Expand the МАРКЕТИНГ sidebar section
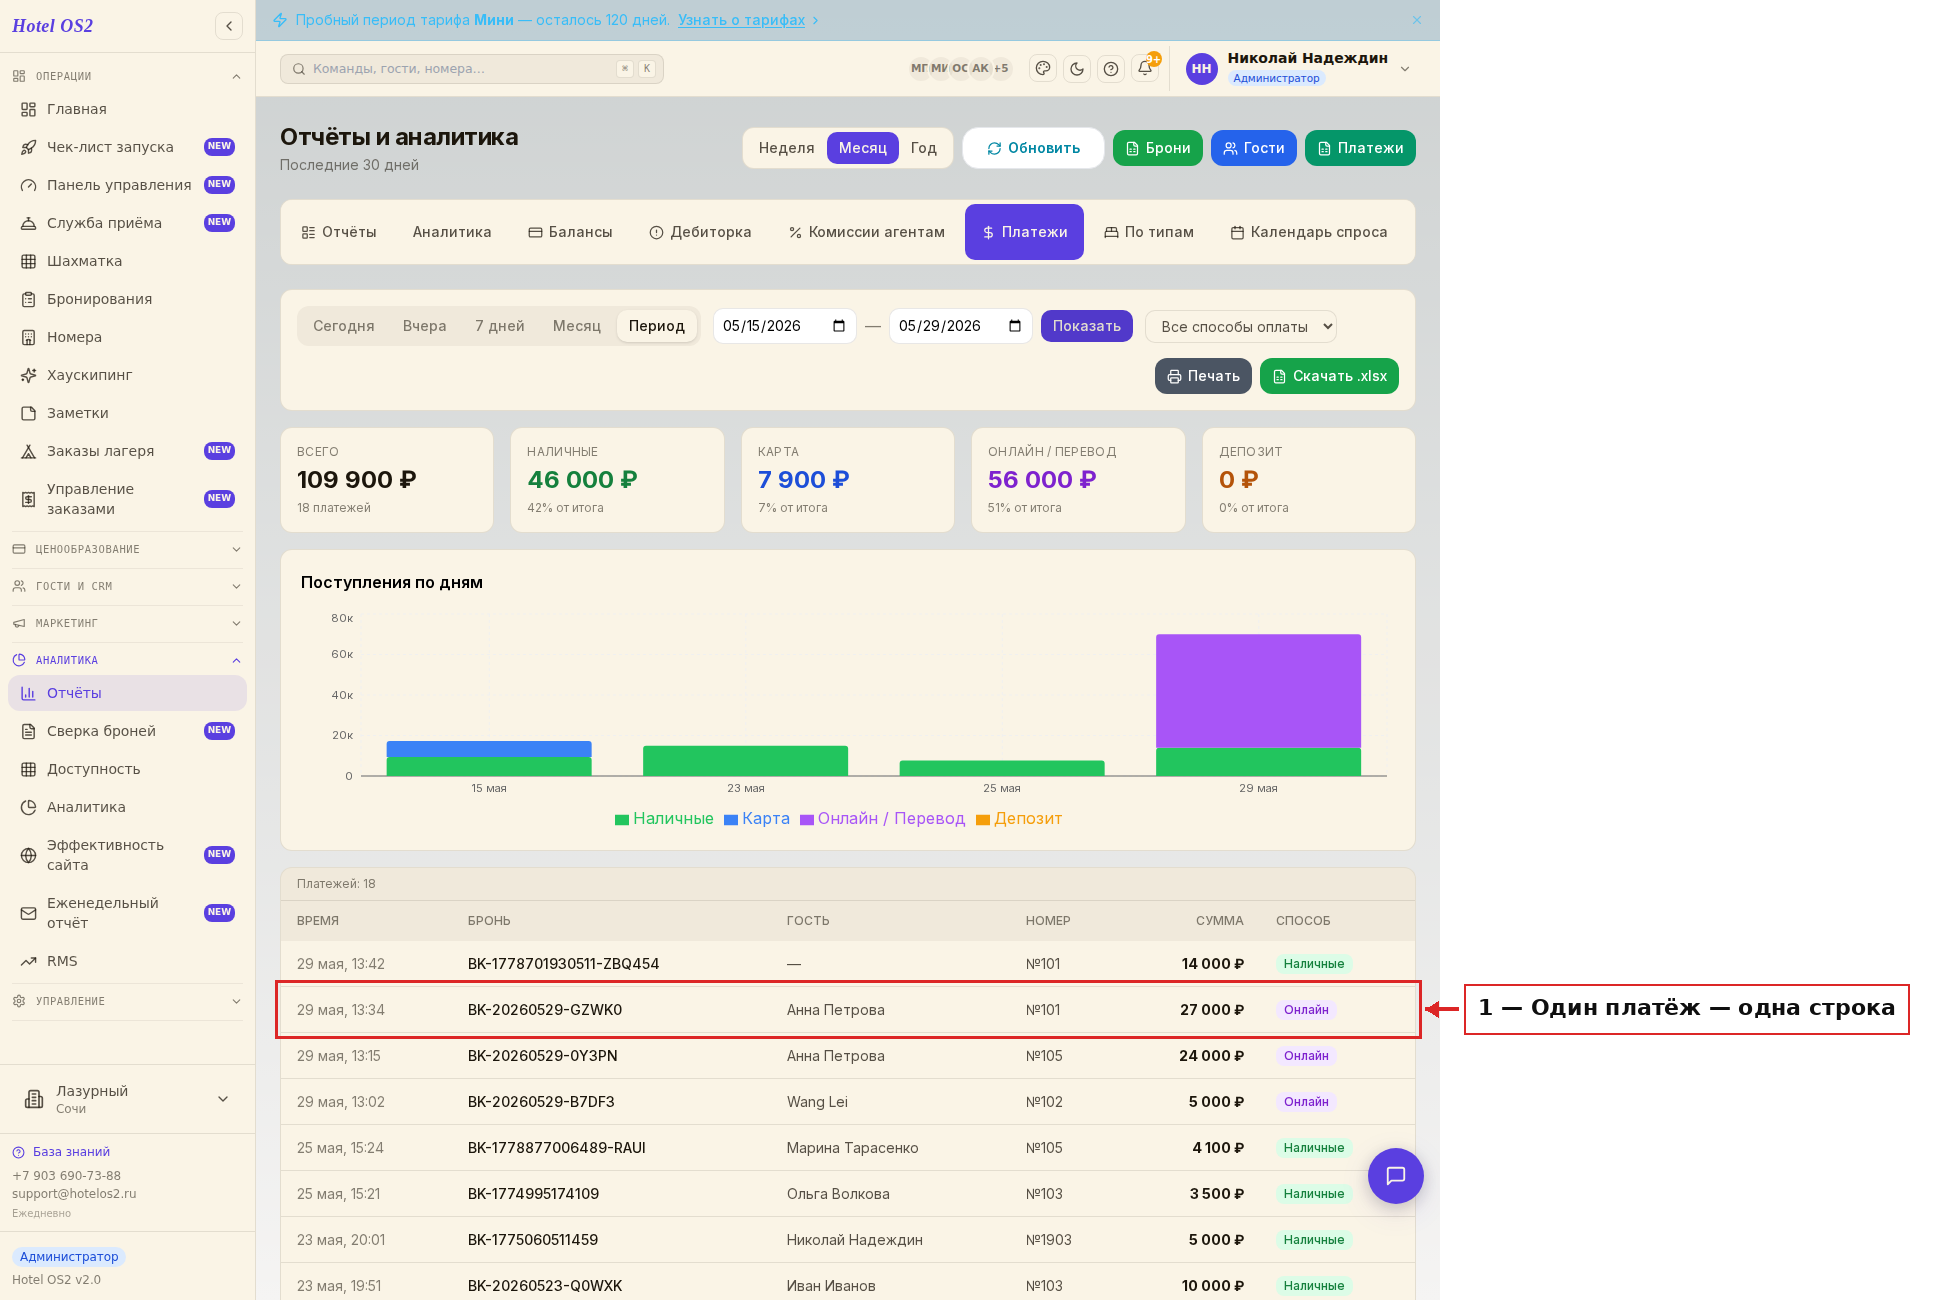The width and height of the screenshot is (1933, 1300). [127, 623]
